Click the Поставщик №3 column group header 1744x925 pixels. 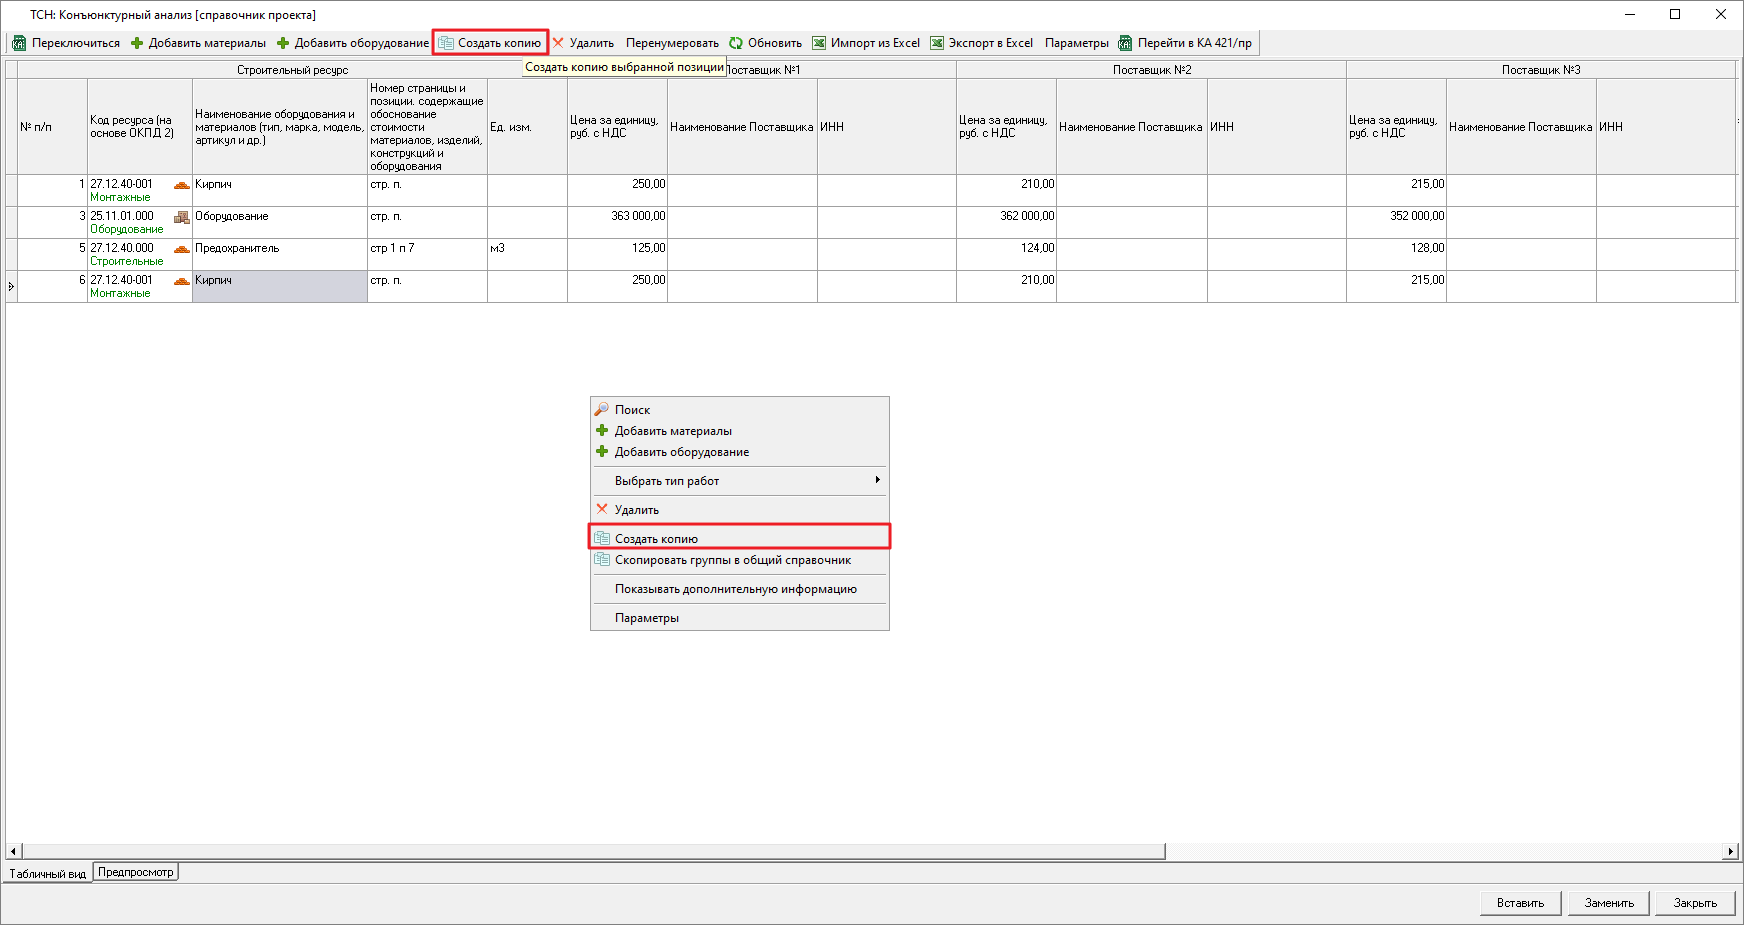click(1540, 70)
